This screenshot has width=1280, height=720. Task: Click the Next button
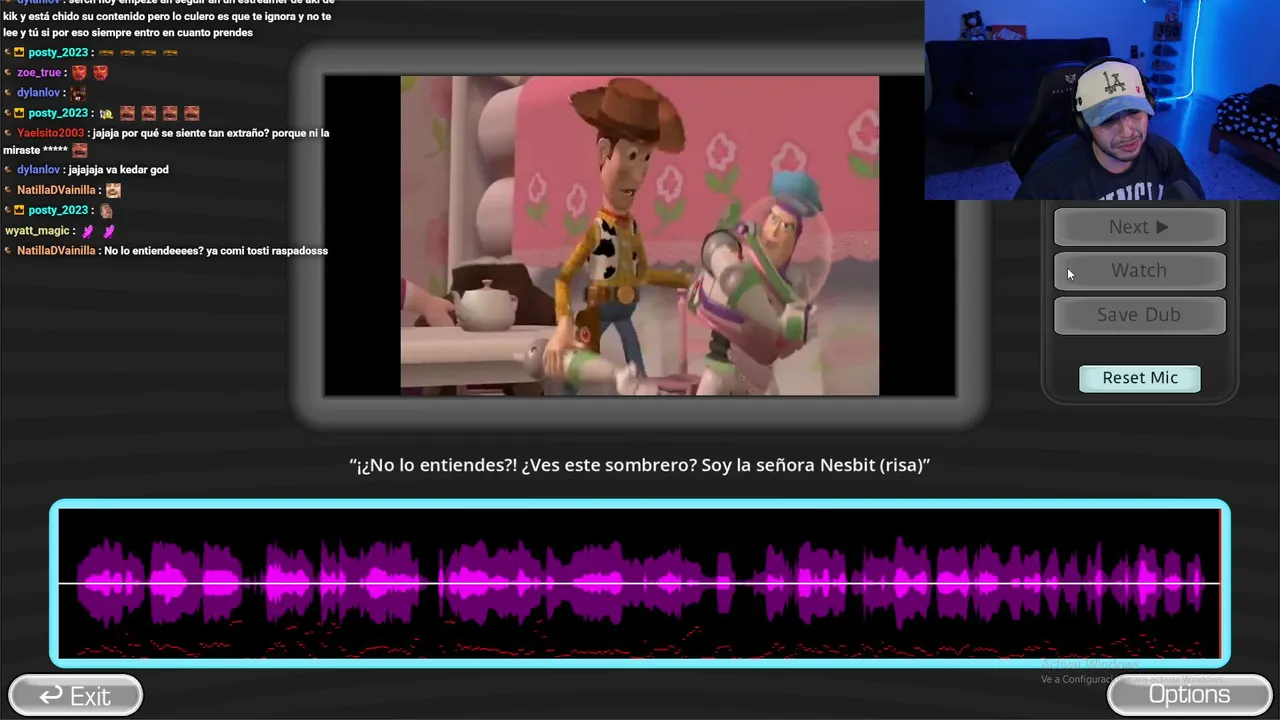1139,227
